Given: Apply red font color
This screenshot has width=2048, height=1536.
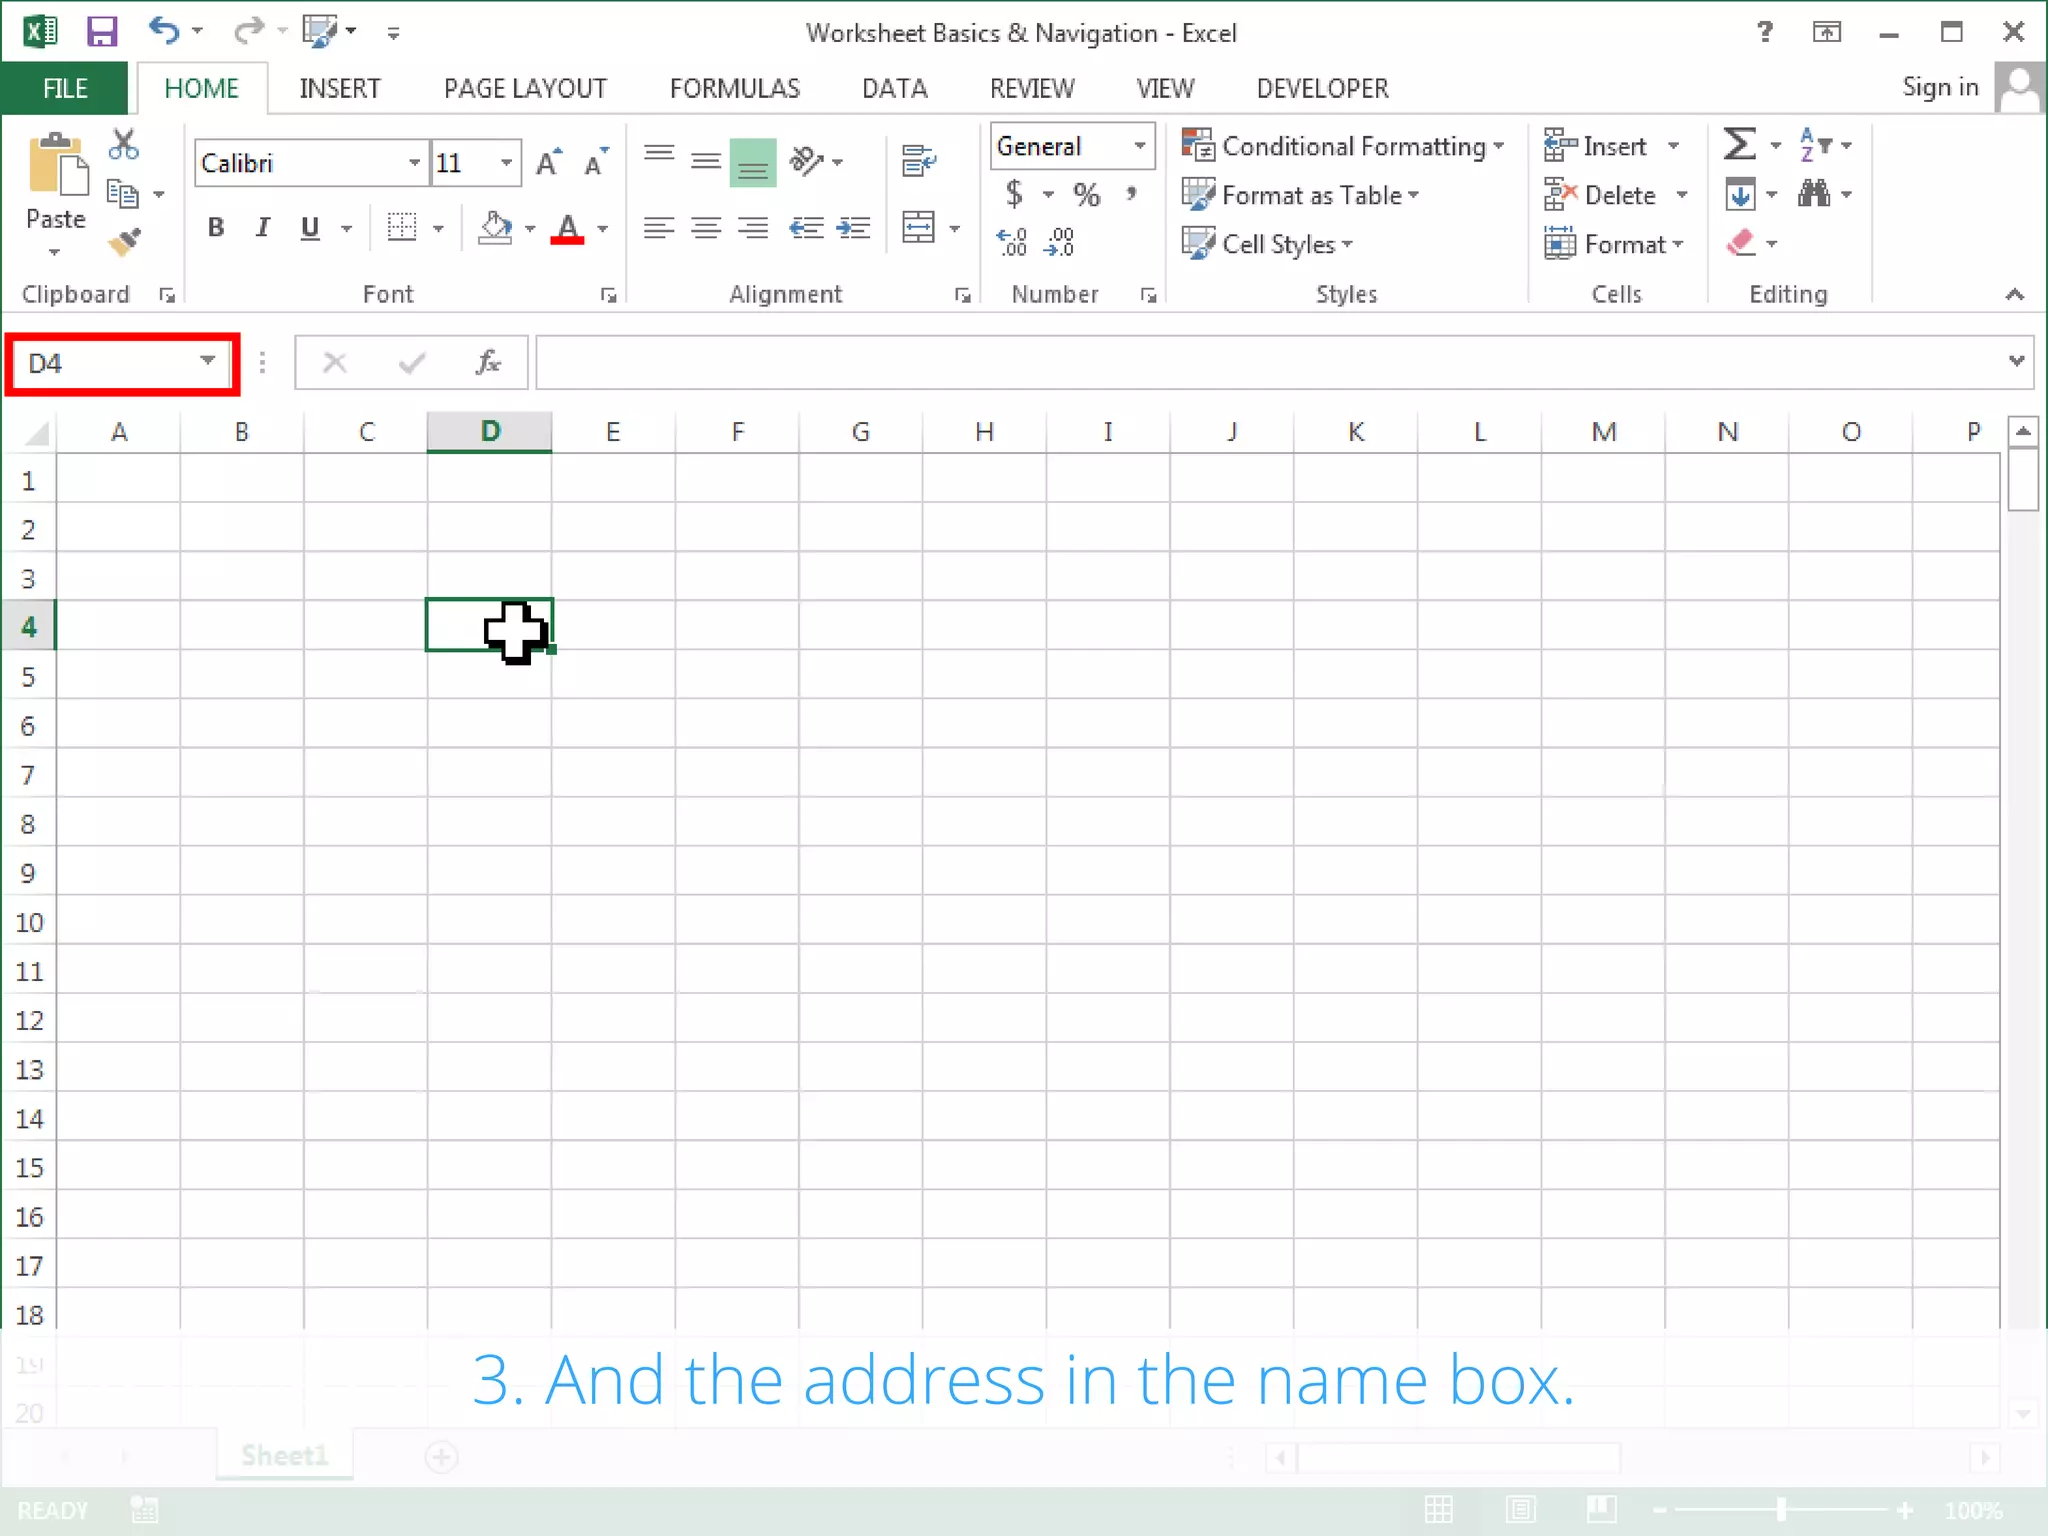Looking at the screenshot, I should click(567, 229).
